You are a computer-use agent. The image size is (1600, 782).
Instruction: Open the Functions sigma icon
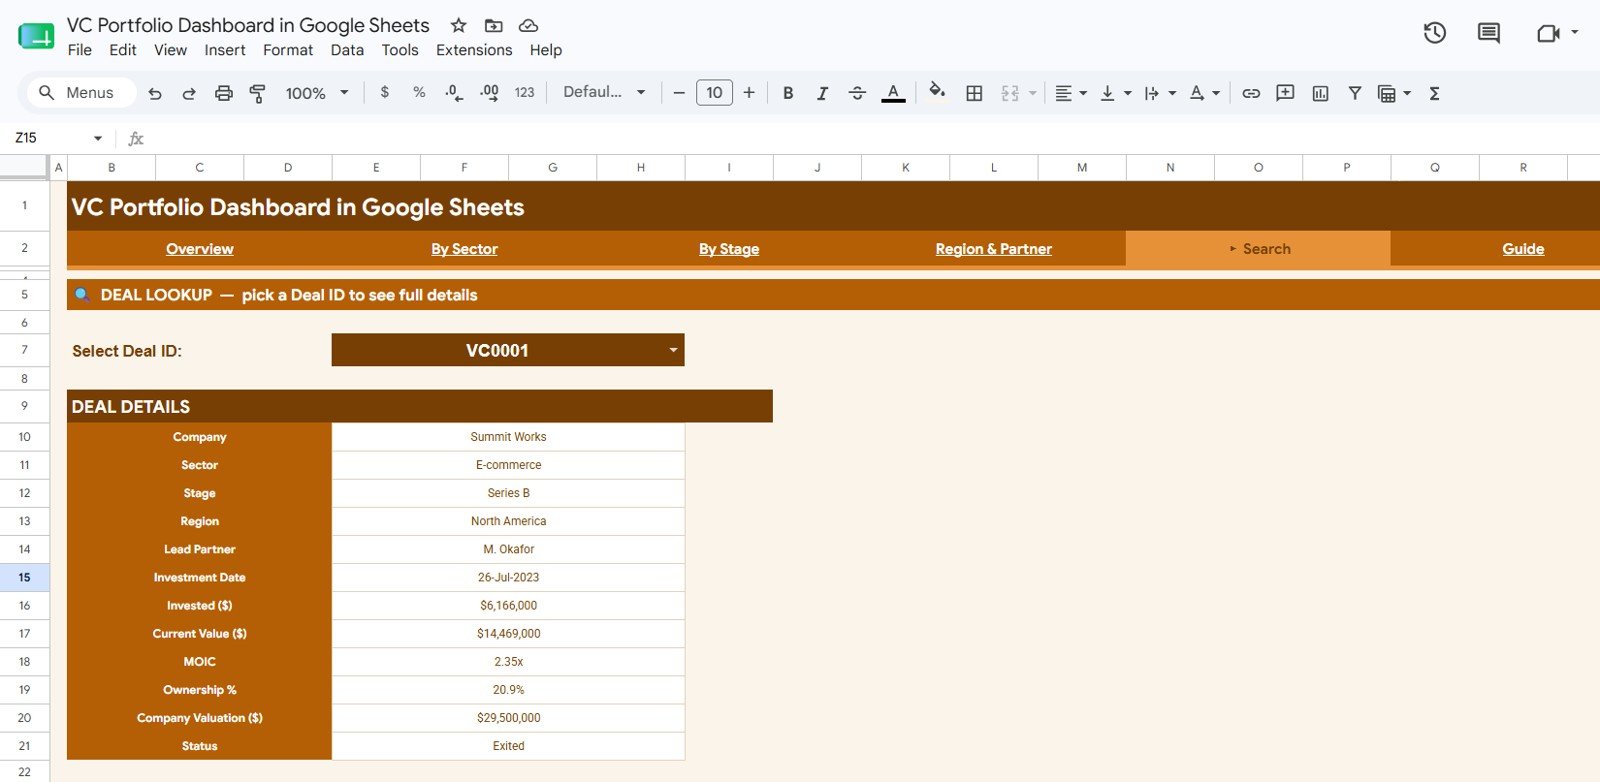point(1434,93)
